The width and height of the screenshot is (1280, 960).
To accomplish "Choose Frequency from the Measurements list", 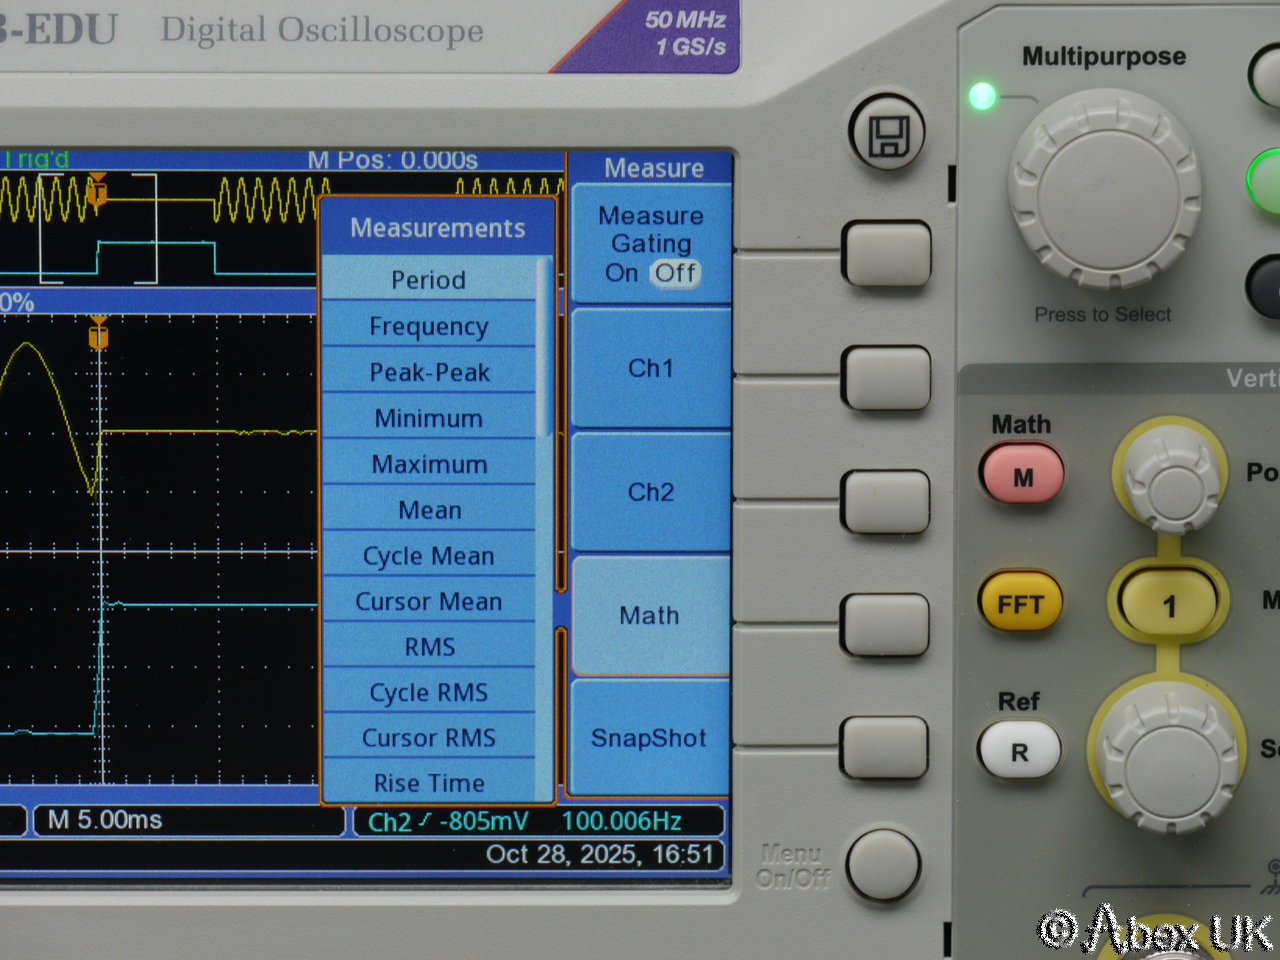I will point(428,326).
